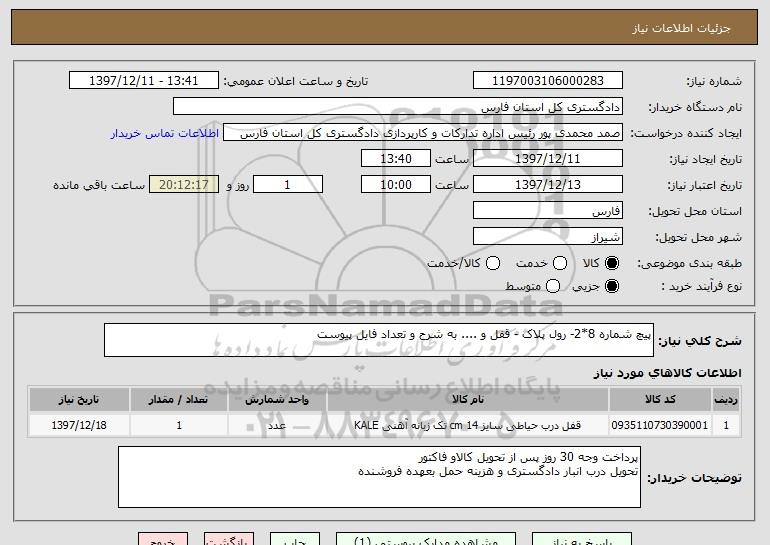Viewport: 770px width, 545px height.
Task: Click the واحد شمارش column header
Action: point(277,400)
